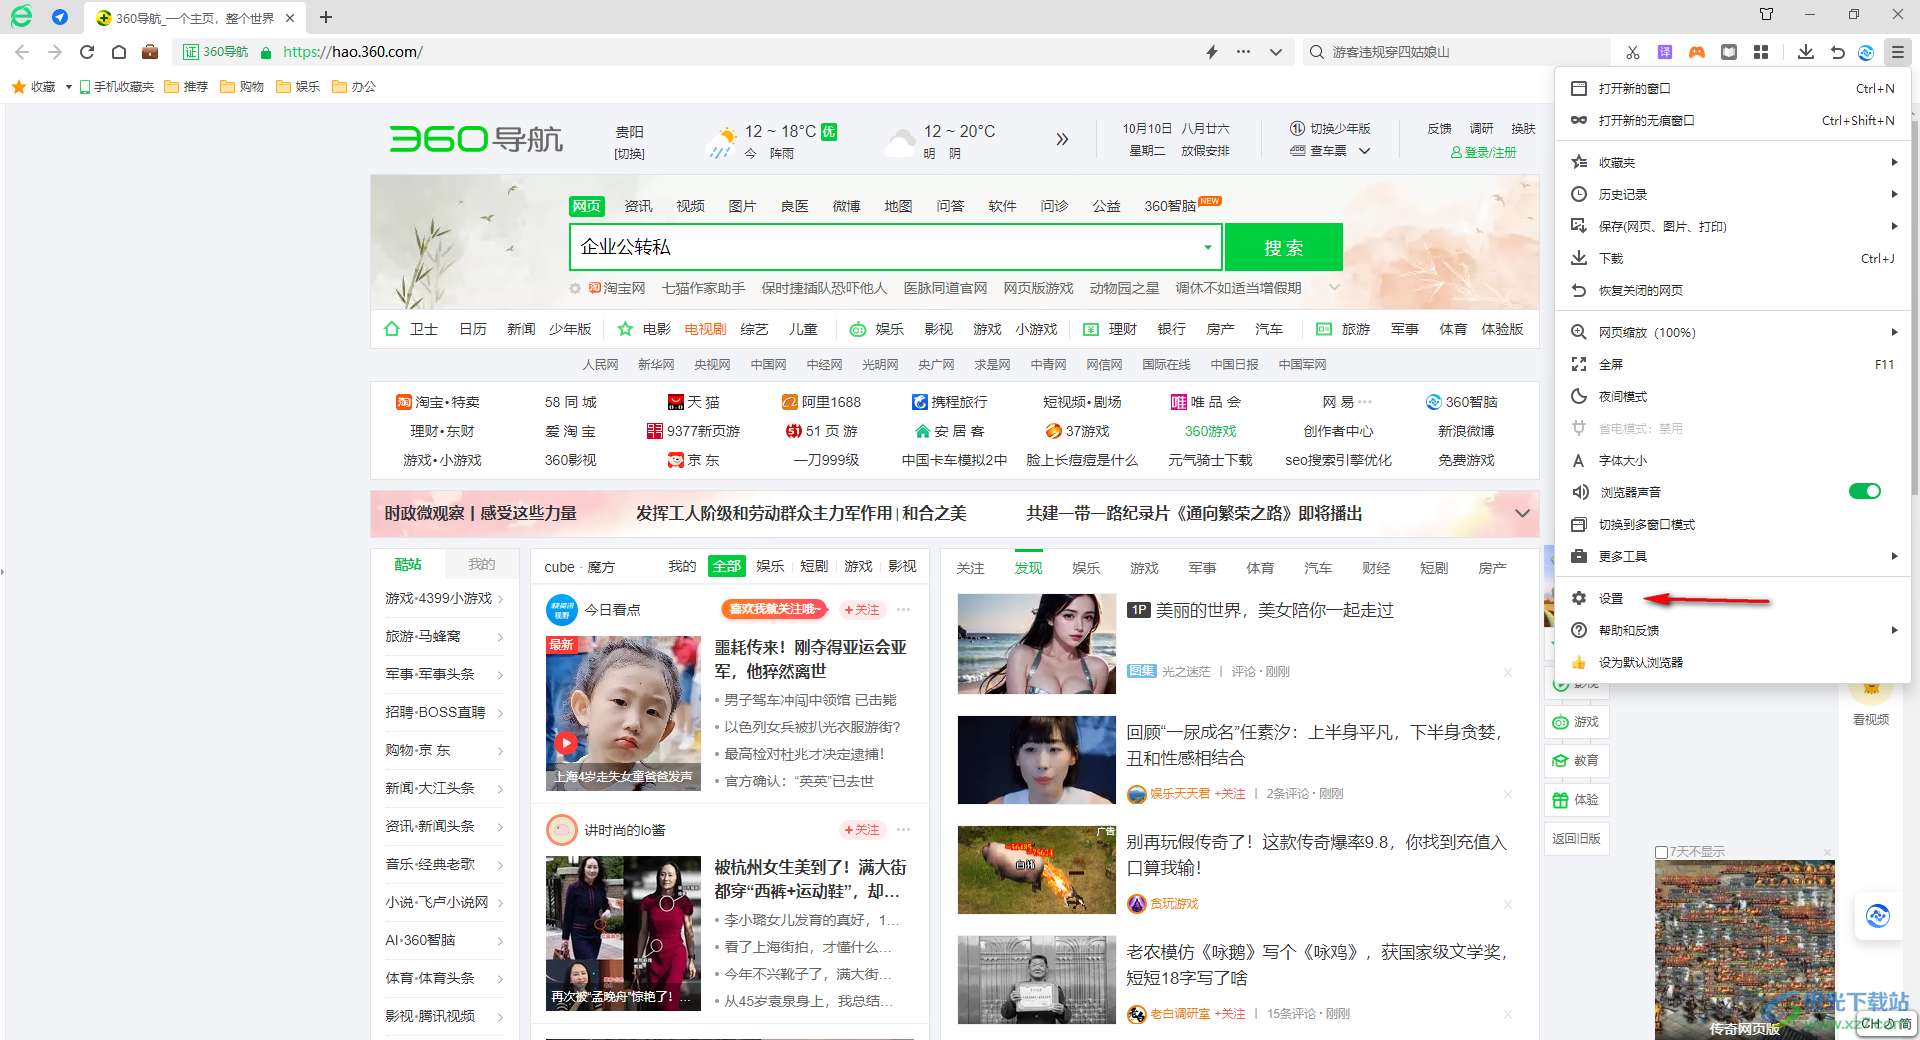The width and height of the screenshot is (1920, 1040).
Task: Click the play icon on 今日看点 thumbnail
Action: click(x=566, y=743)
